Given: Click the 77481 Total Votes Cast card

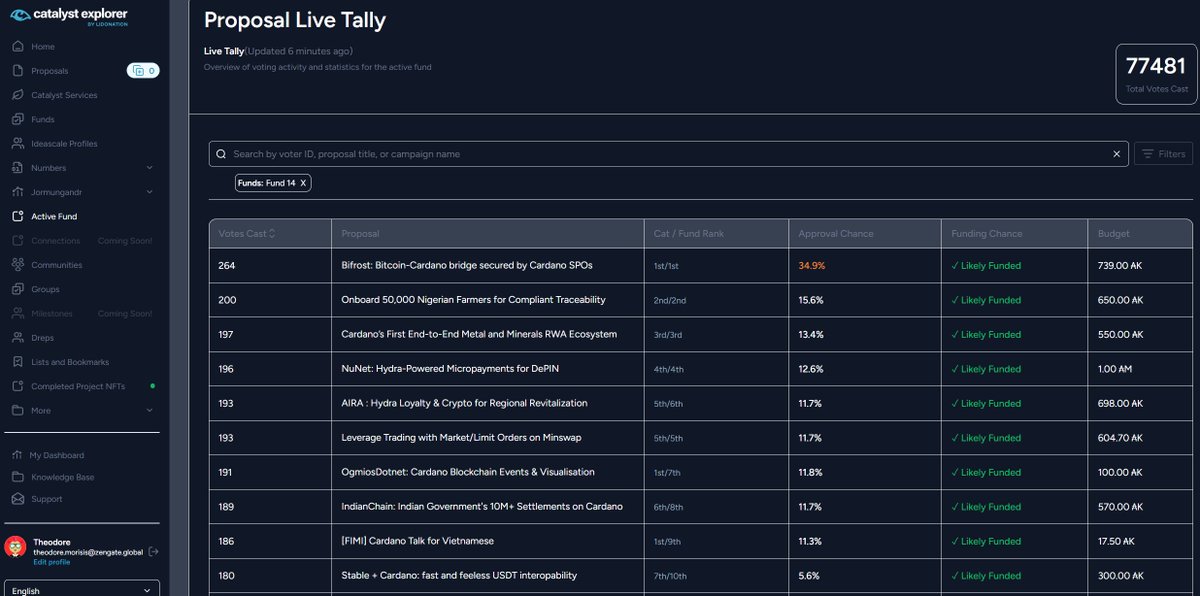Looking at the screenshot, I should (x=1157, y=74).
